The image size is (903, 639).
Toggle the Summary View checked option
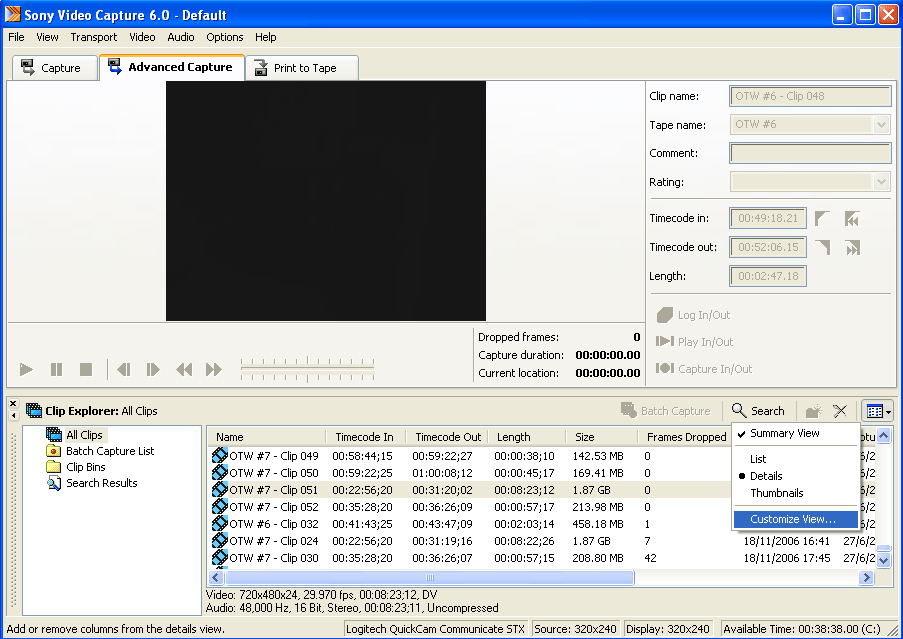(x=785, y=434)
